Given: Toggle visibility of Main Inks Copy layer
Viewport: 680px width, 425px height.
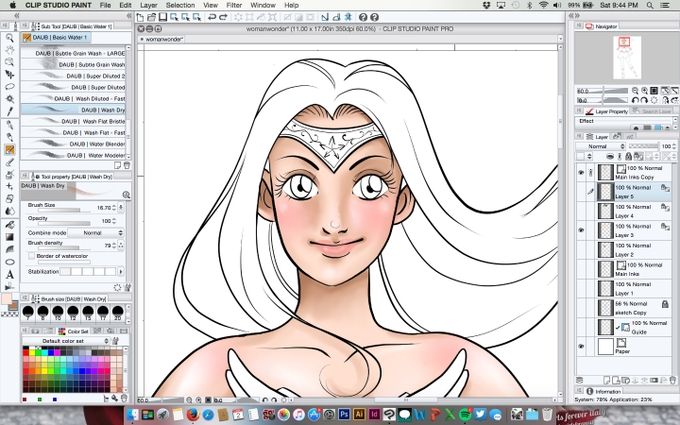Looking at the screenshot, I should [581, 173].
